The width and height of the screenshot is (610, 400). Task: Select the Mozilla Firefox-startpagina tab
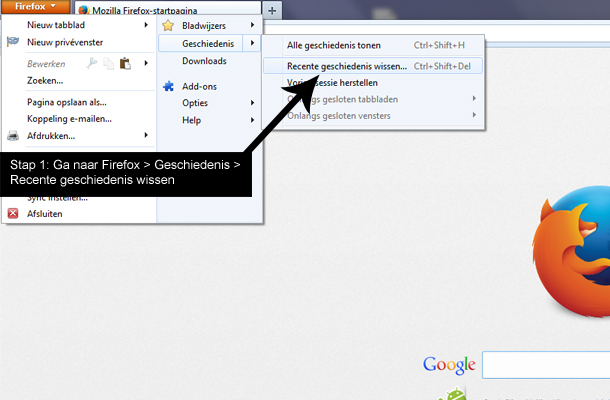pyautogui.click(x=167, y=11)
